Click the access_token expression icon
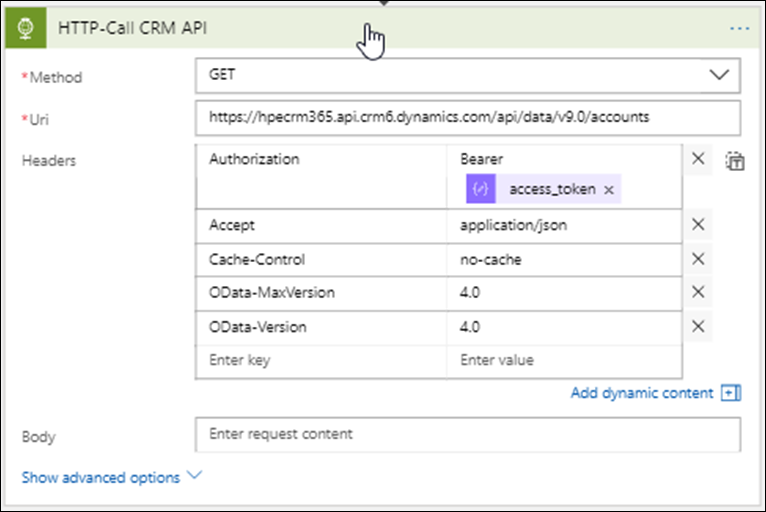The image size is (766, 512). 478,189
